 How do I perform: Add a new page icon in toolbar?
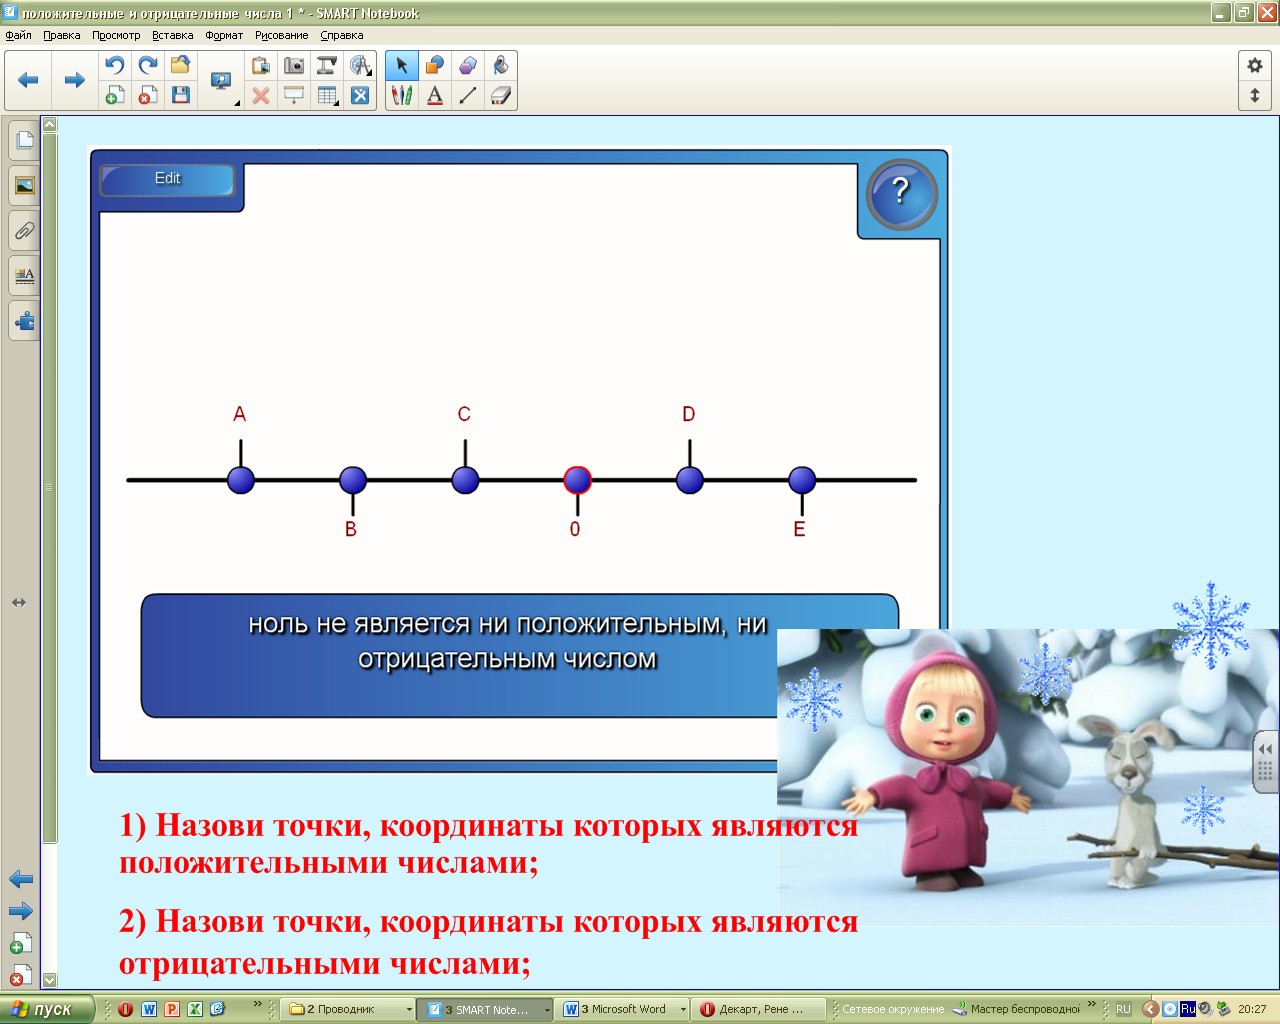(x=115, y=95)
